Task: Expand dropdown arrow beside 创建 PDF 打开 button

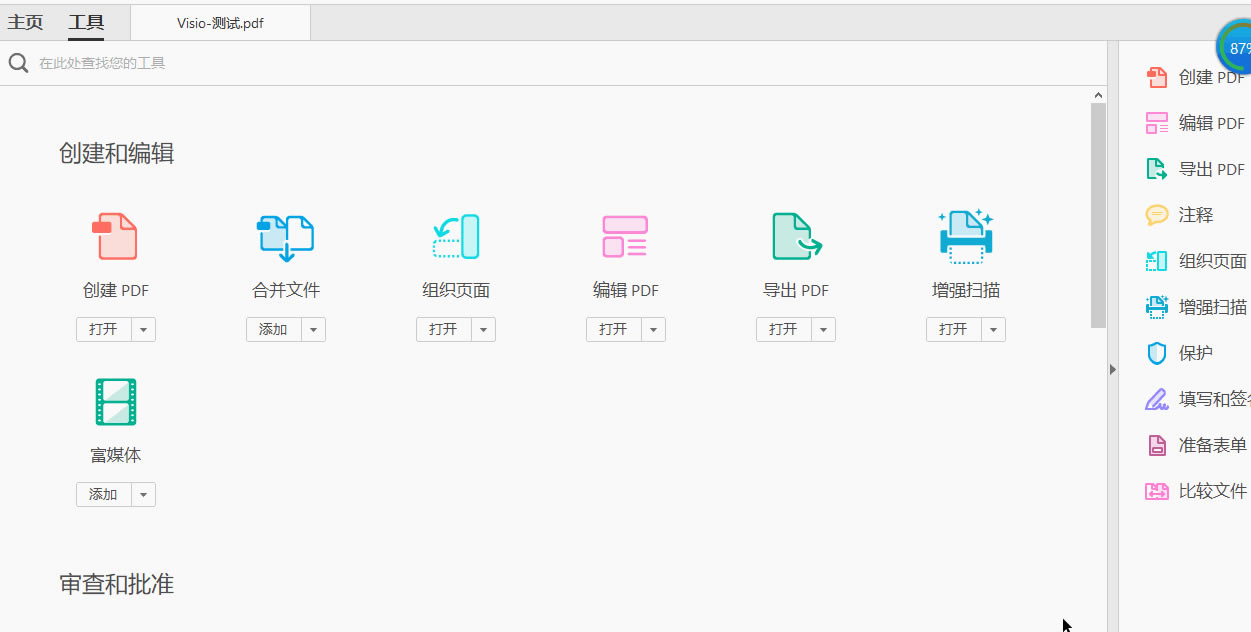Action: 143,329
